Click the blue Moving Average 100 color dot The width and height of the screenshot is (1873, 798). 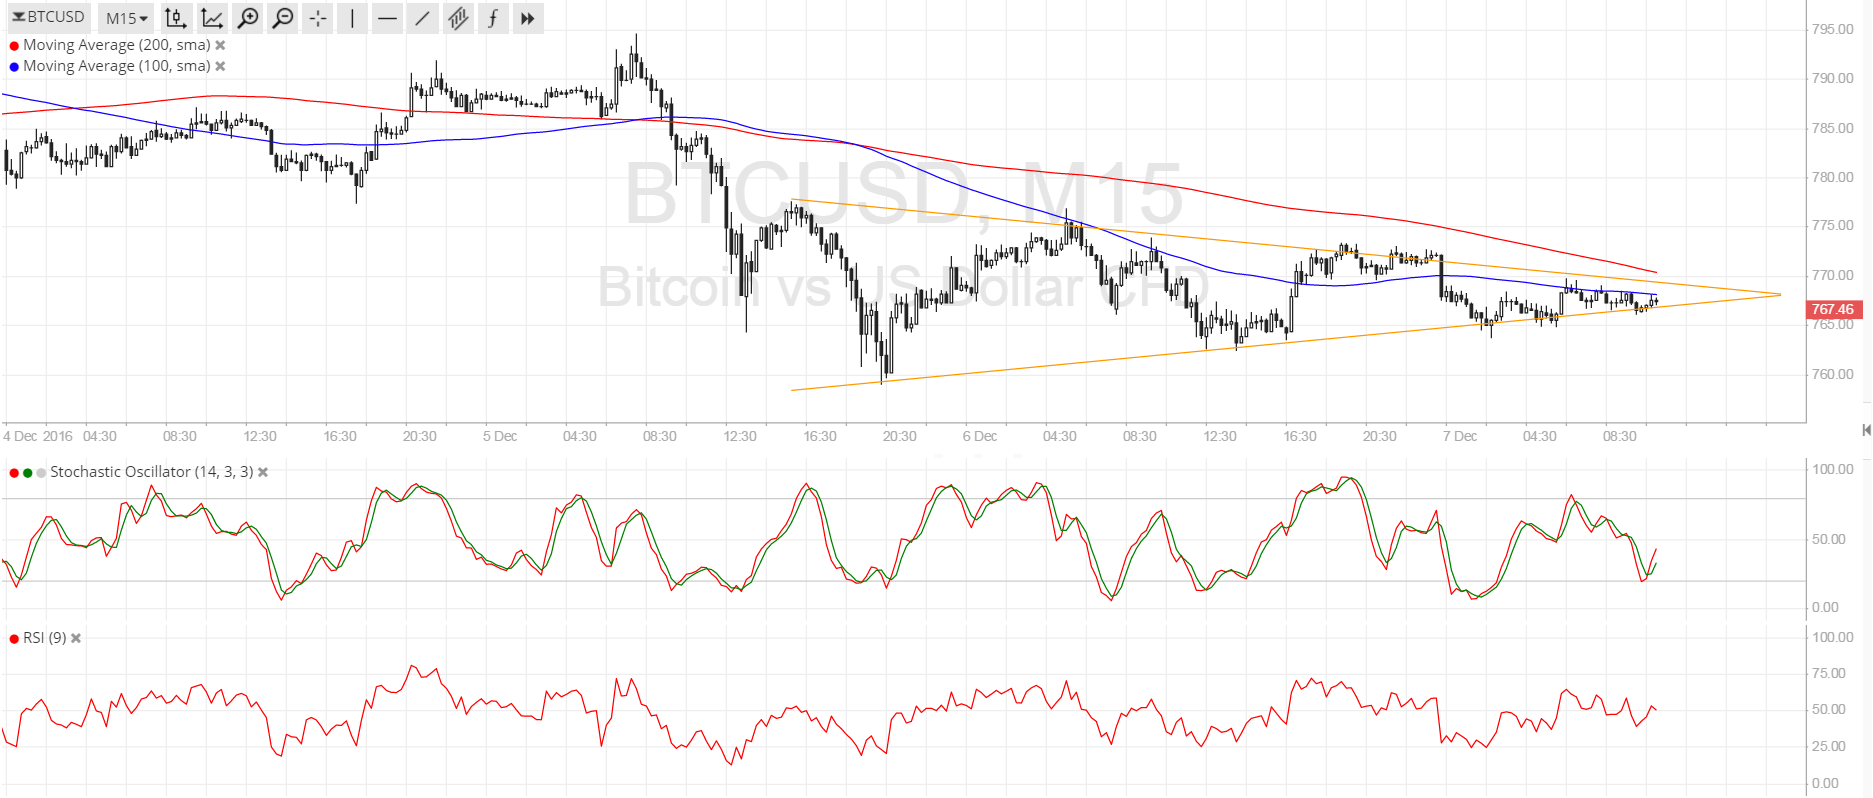14,67
